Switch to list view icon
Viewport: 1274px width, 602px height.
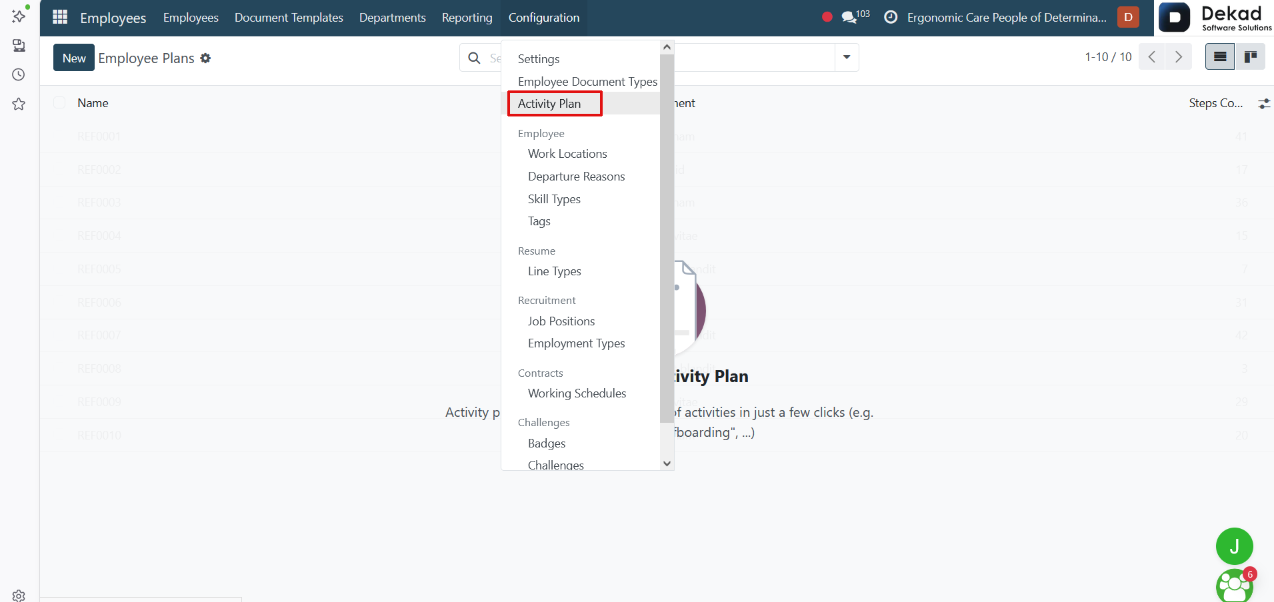1220,57
